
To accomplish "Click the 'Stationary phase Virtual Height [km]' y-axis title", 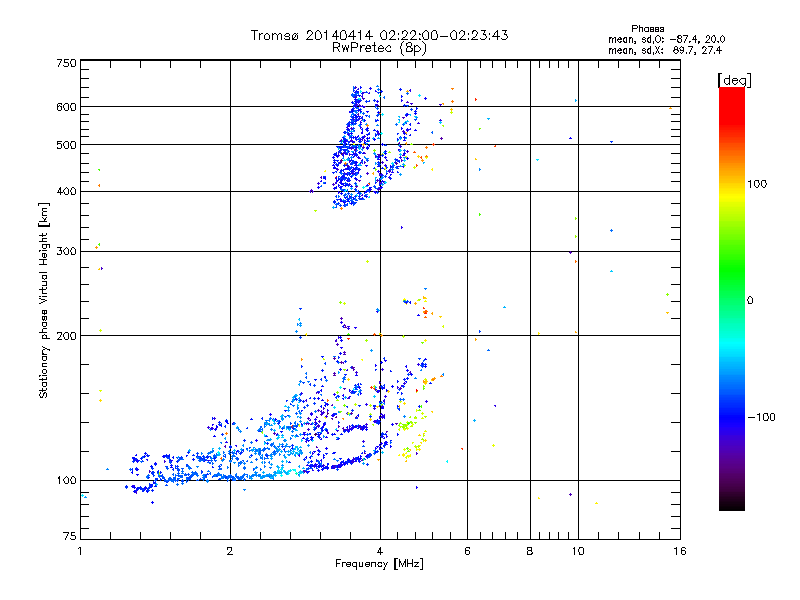I will 43,301.
